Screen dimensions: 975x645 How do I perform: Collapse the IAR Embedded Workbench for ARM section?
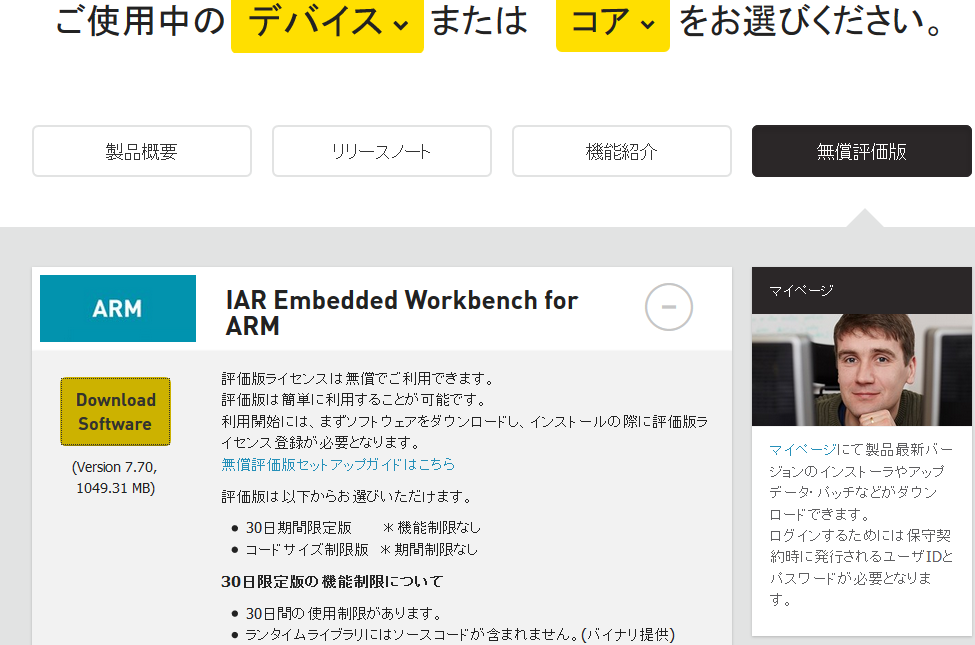pyautogui.click(x=668, y=307)
